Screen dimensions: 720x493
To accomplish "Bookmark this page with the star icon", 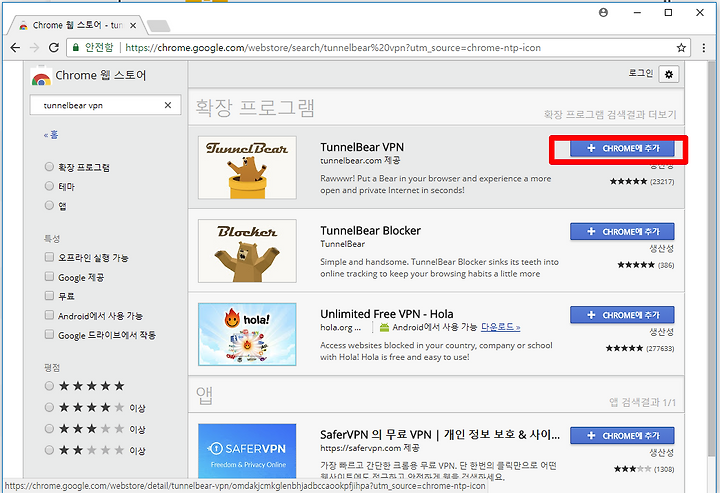I will (681, 48).
